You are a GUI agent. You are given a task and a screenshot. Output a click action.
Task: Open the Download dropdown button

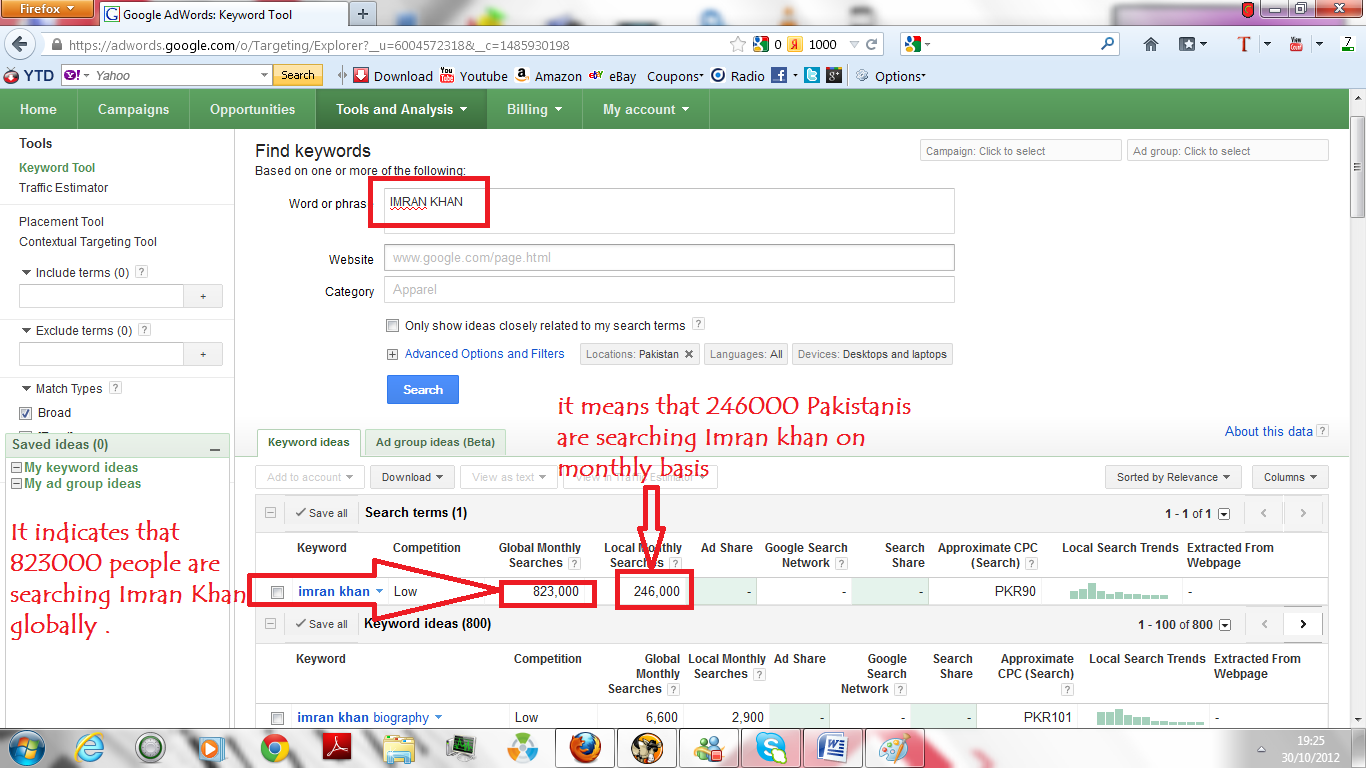(412, 477)
